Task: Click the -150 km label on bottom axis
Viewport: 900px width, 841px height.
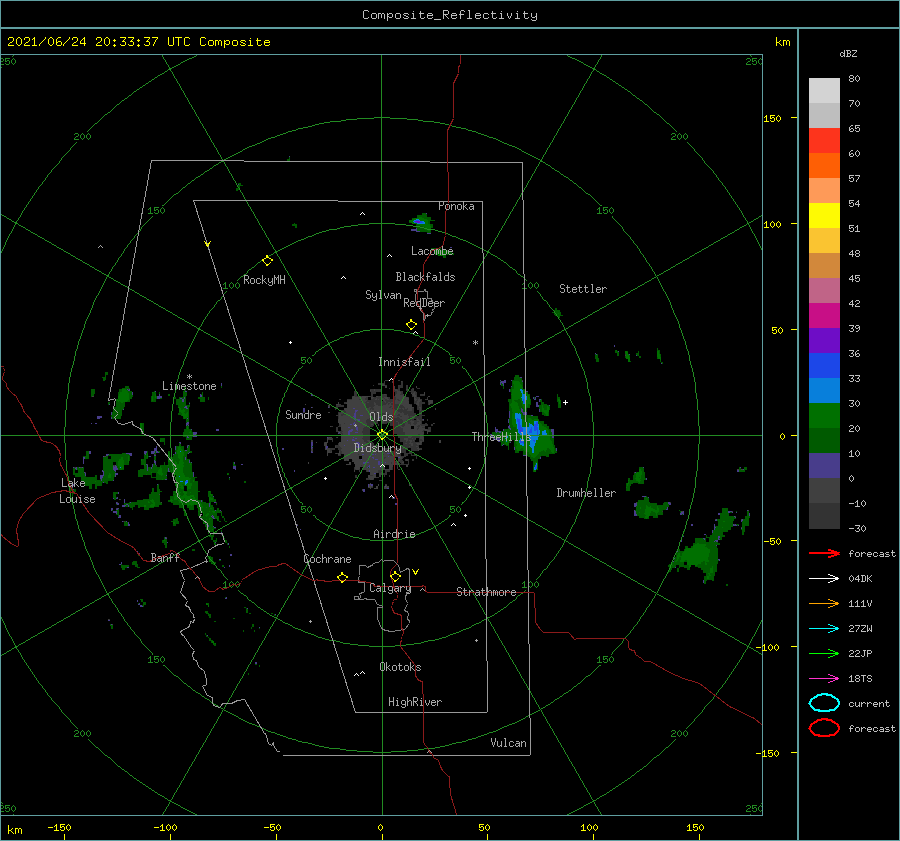Action: (59, 827)
